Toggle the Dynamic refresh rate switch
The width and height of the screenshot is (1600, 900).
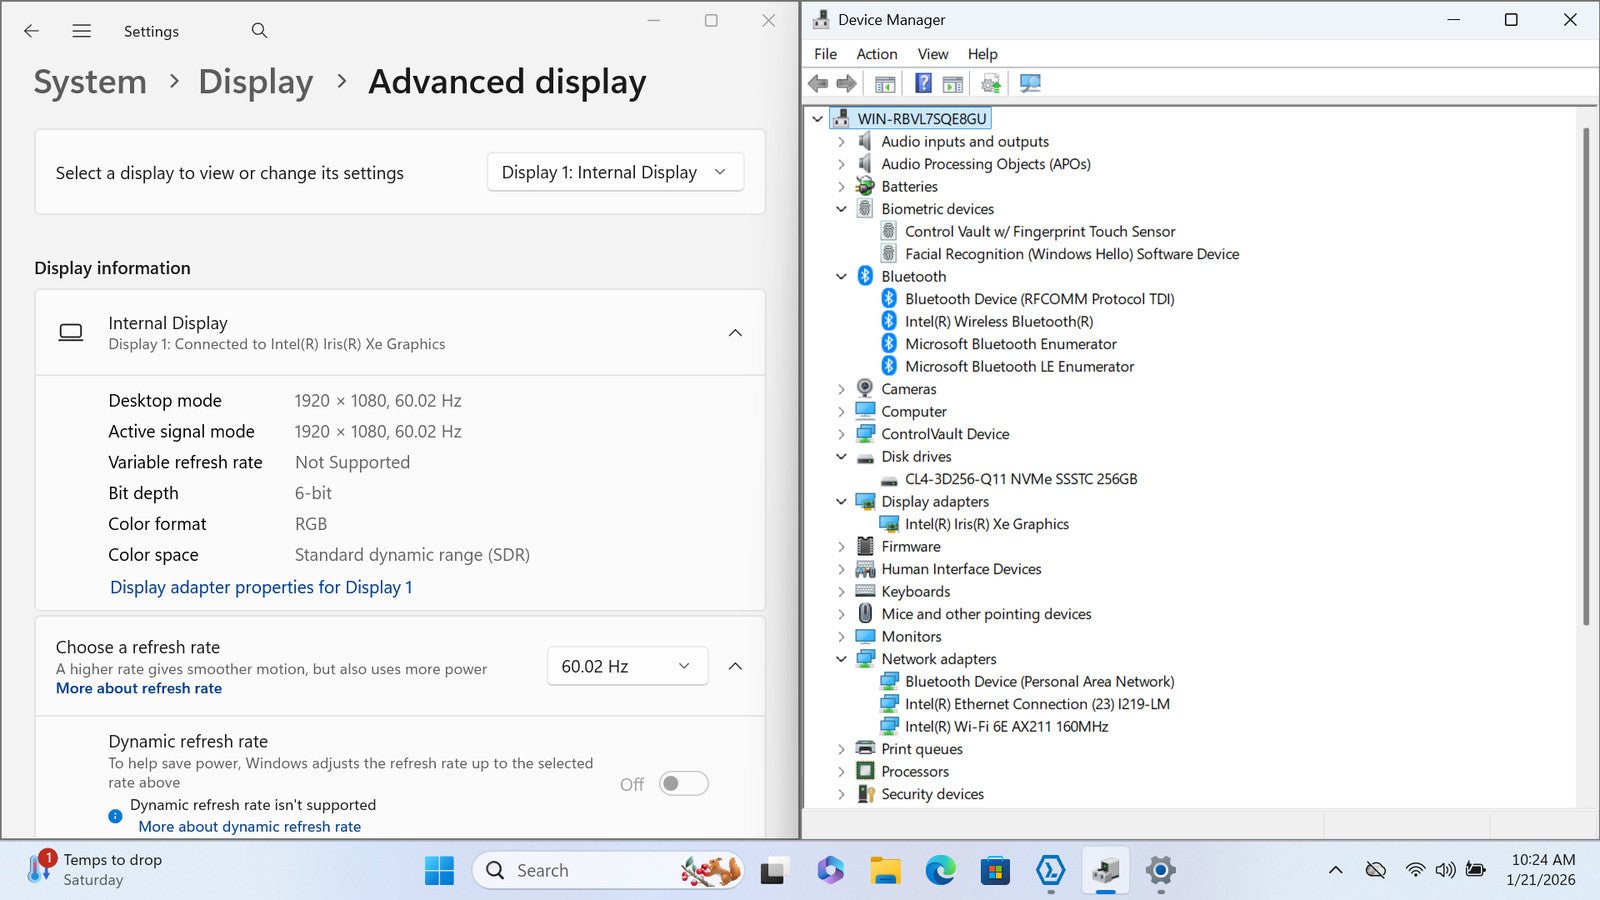(684, 784)
